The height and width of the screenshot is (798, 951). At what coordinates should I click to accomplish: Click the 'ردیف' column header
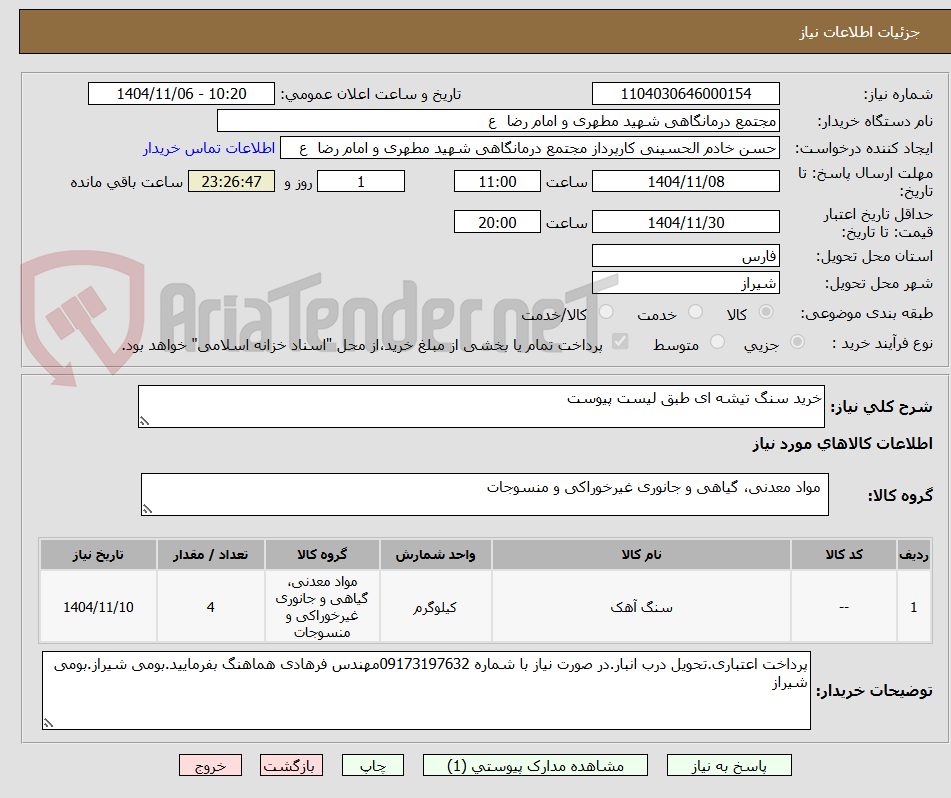point(914,555)
